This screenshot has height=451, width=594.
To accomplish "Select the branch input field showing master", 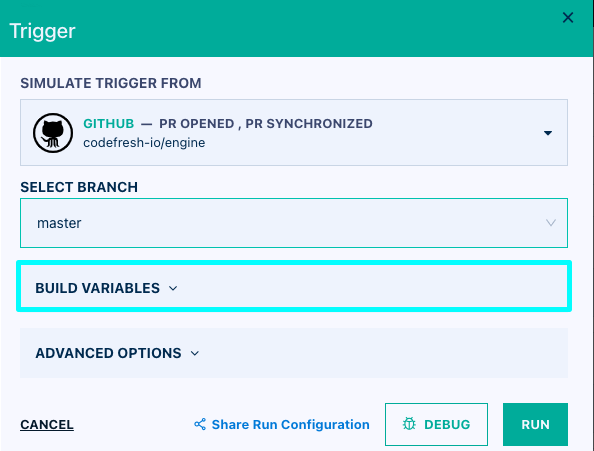I will click(294, 223).
